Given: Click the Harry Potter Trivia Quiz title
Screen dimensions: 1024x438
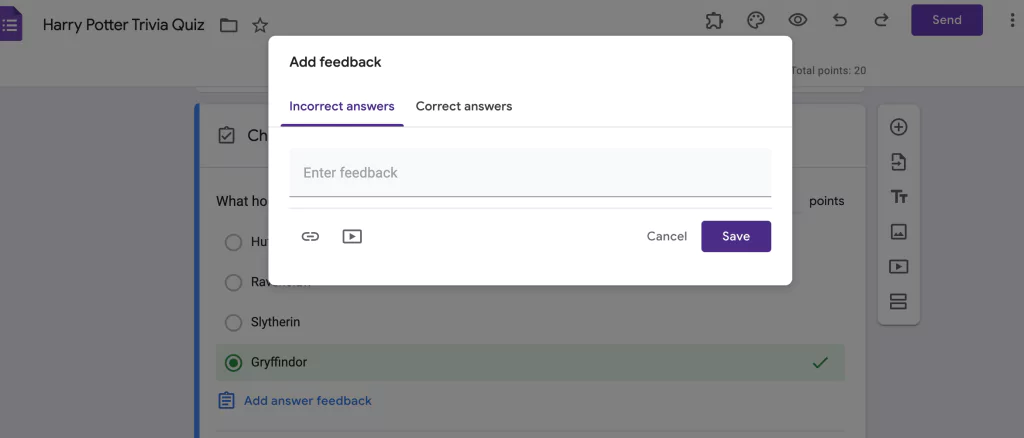Looking at the screenshot, I should click(x=123, y=25).
